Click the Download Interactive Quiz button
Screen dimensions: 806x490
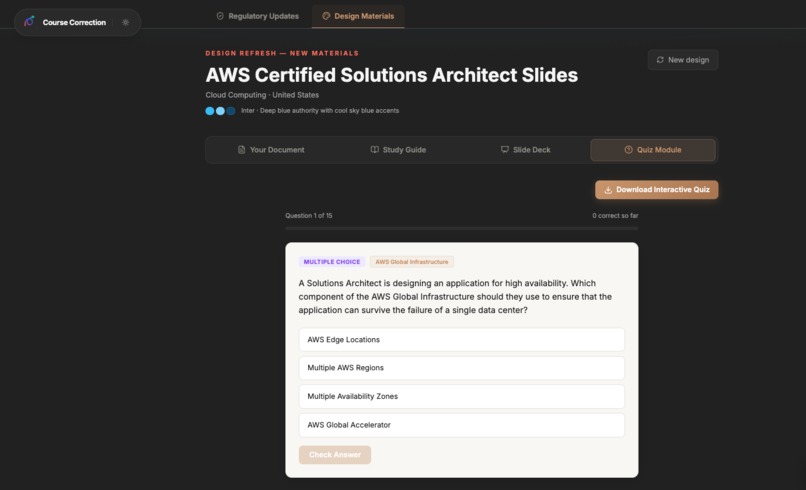click(656, 189)
